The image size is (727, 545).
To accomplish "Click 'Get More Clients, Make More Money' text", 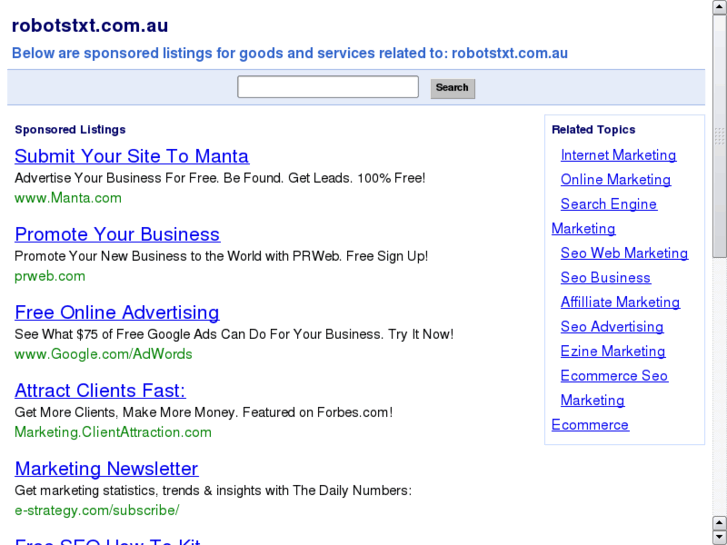I will click(126, 412).
